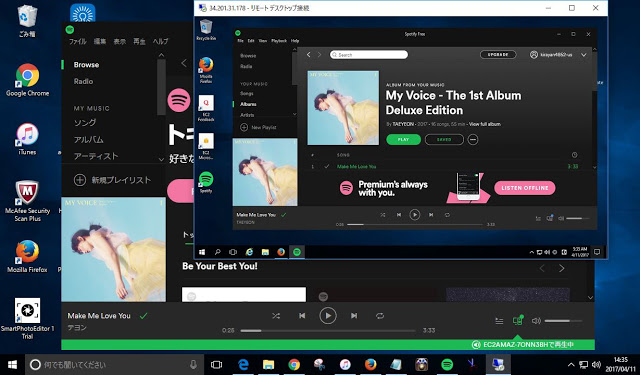Open iTunes icon in local taskbar
Screen dimensions: 640x375
(x=345, y=364)
